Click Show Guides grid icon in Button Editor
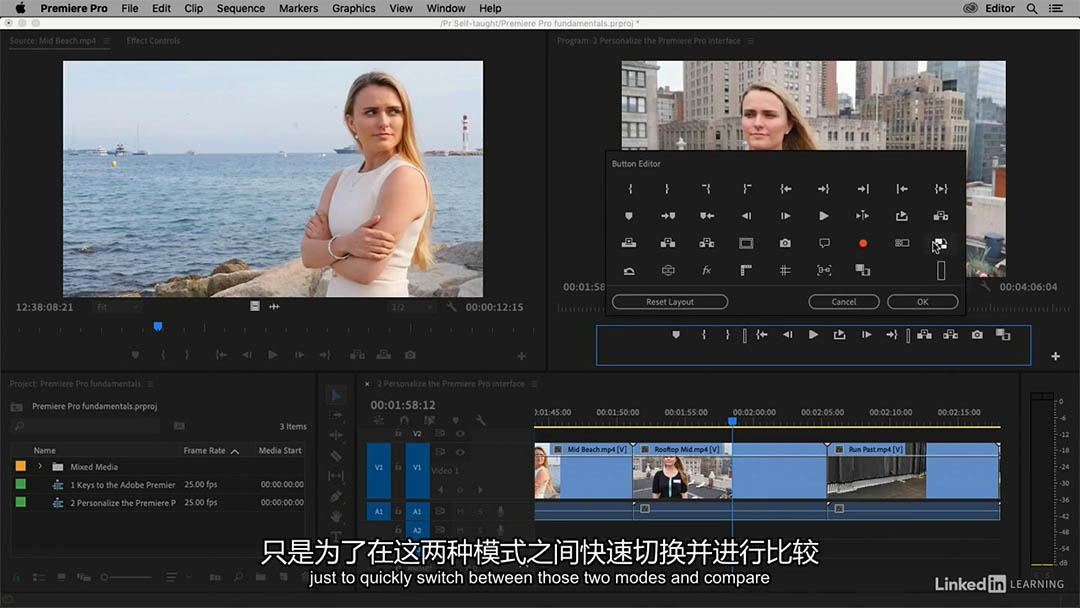Image resolution: width=1080 pixels, height=608 pixels. point(785,271)
